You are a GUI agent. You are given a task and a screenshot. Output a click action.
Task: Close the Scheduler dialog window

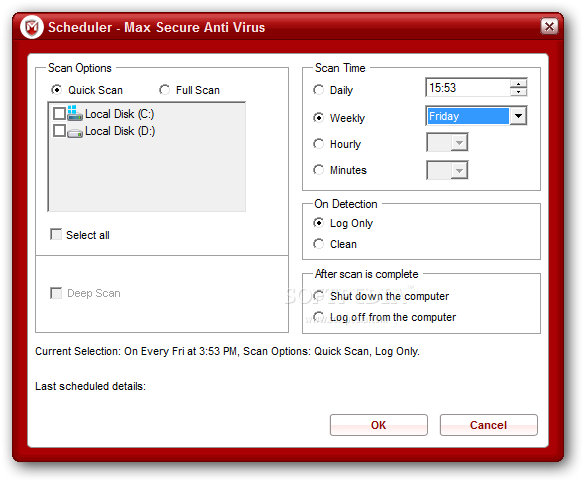click(549, 26)
